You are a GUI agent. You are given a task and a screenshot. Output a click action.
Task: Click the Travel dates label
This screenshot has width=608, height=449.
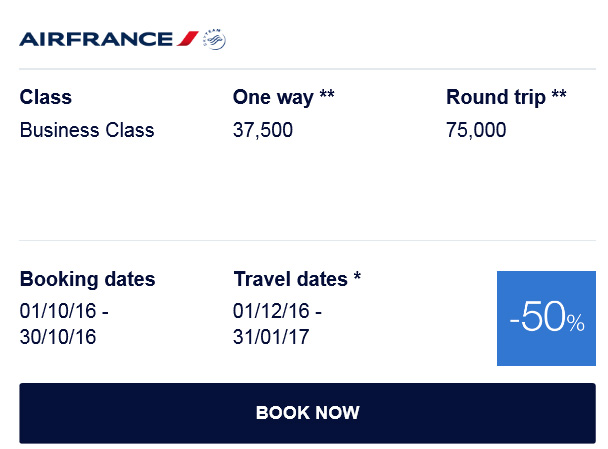click(290, 279)
